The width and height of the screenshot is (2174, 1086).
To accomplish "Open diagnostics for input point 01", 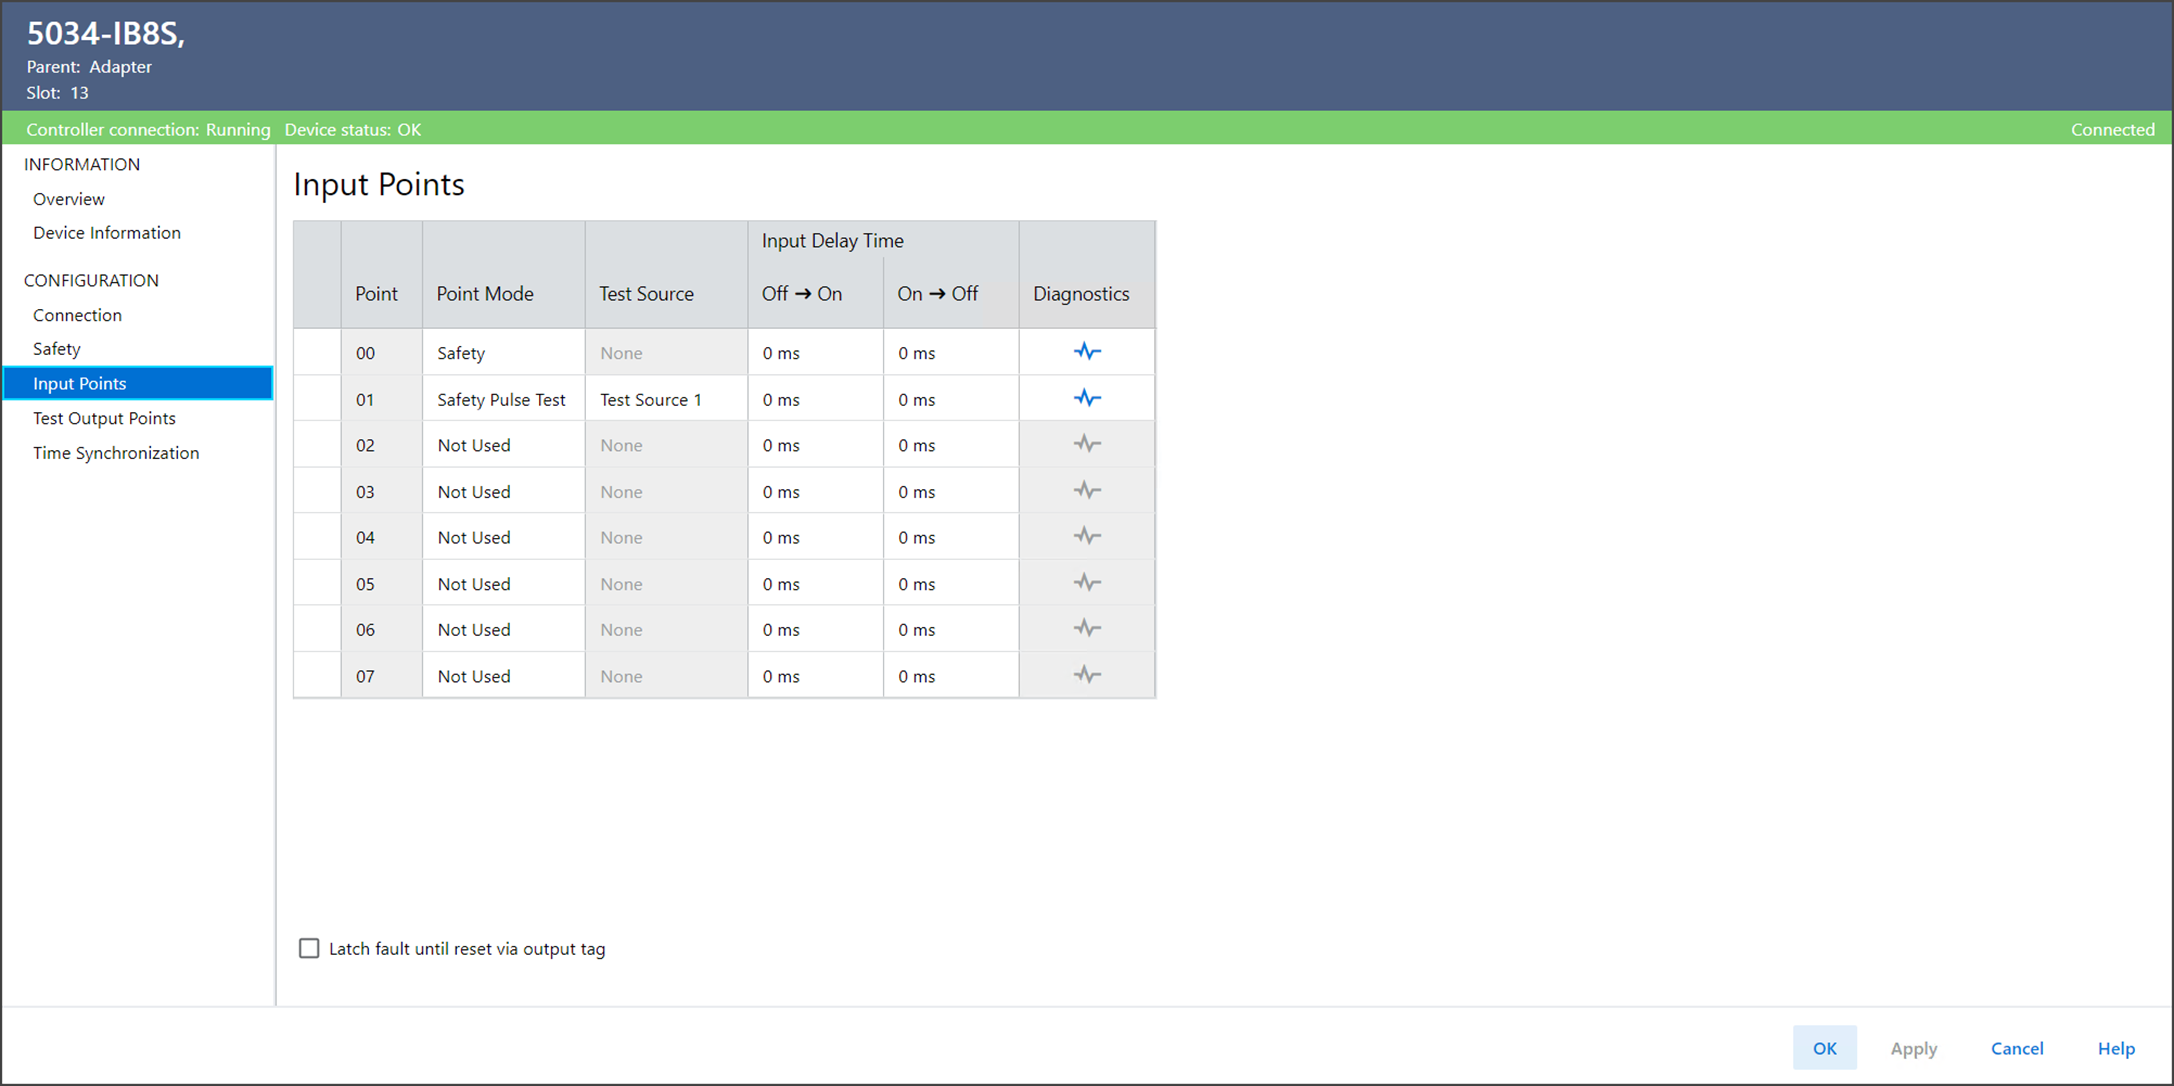I will click(x=1087, y=398).
